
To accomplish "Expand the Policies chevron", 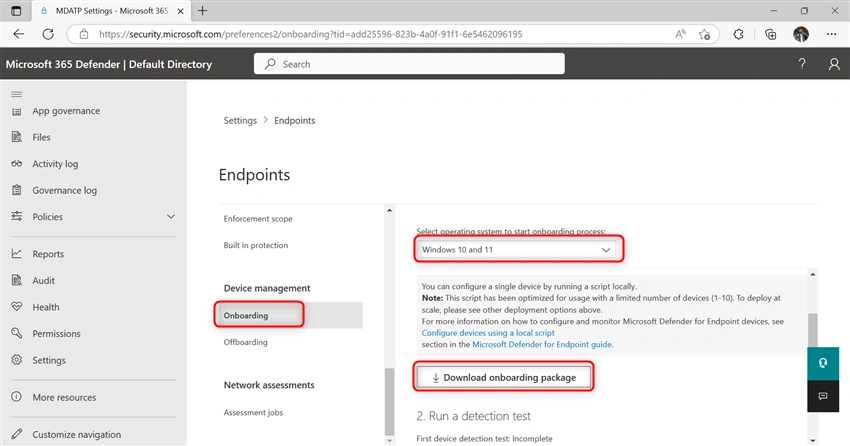I will coord(171,217).
